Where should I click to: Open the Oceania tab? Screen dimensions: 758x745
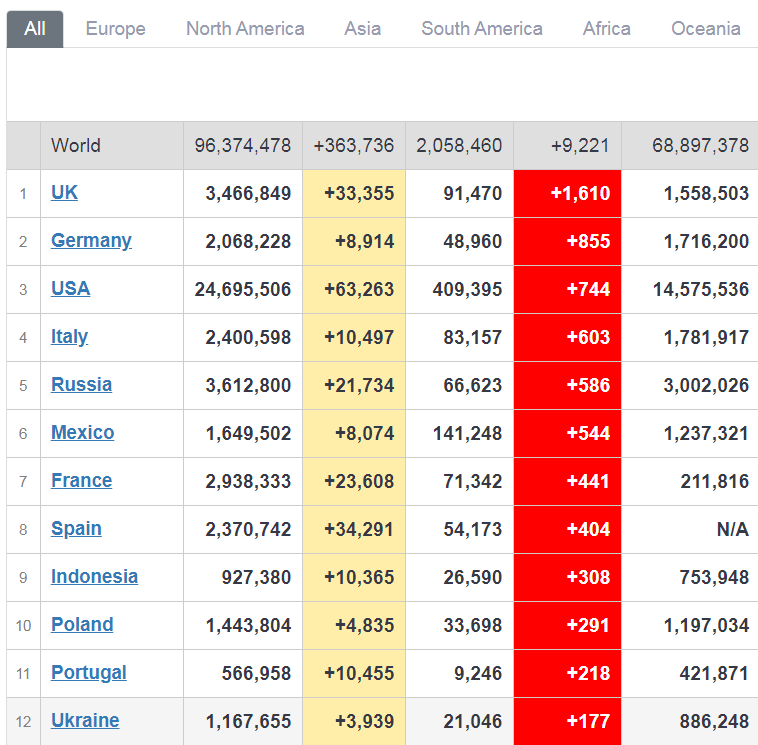[x=705, y=29]
